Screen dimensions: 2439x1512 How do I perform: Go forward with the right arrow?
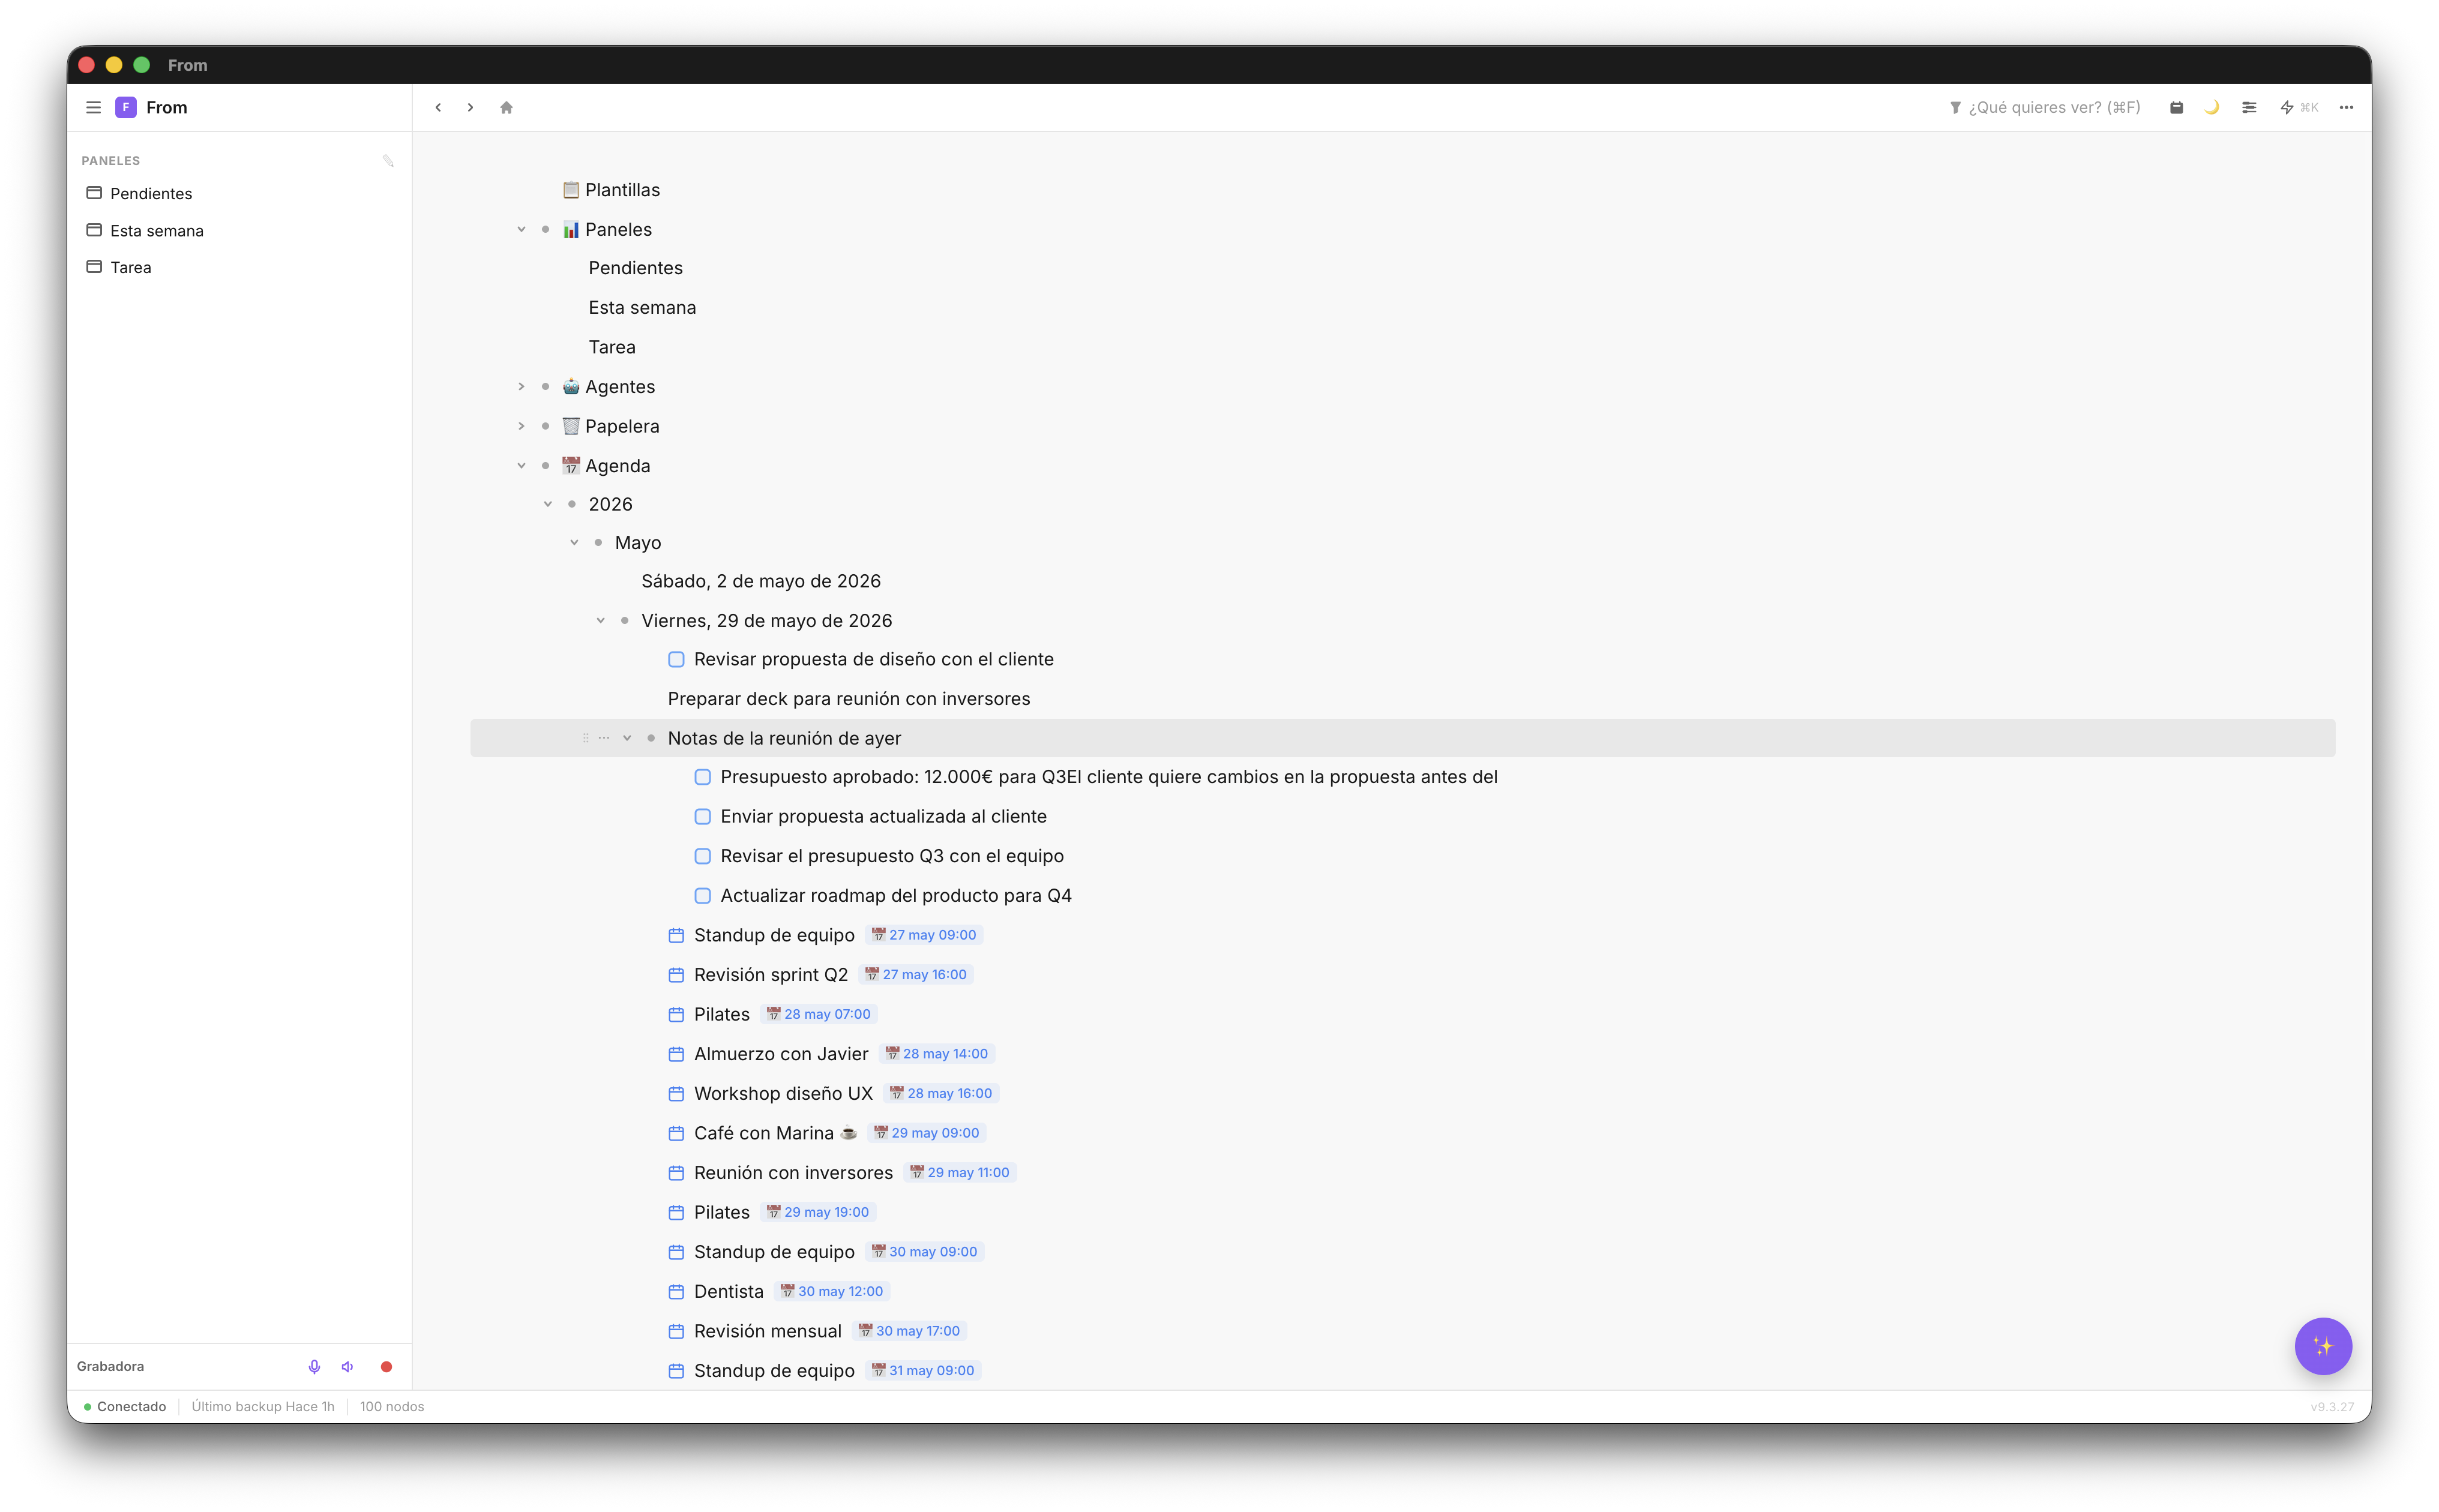[x=470, y=107]
